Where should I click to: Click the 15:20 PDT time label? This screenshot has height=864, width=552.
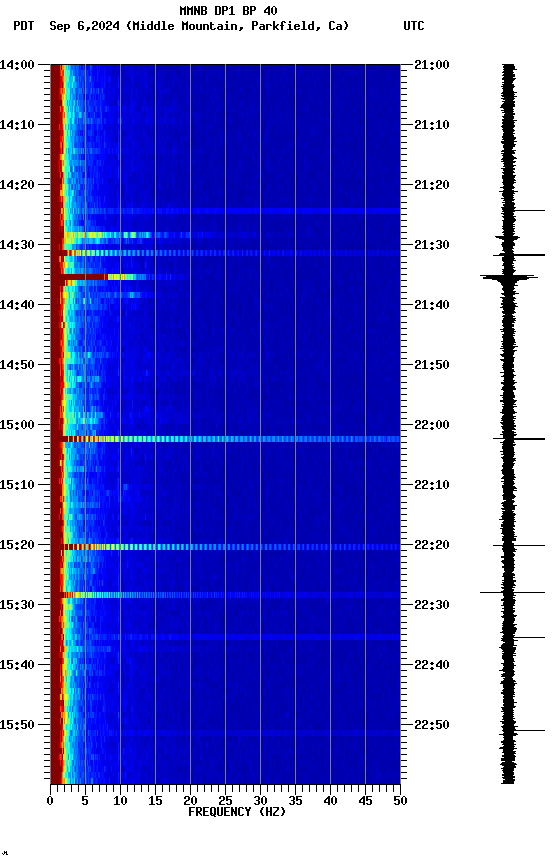(x=17, y=546)
